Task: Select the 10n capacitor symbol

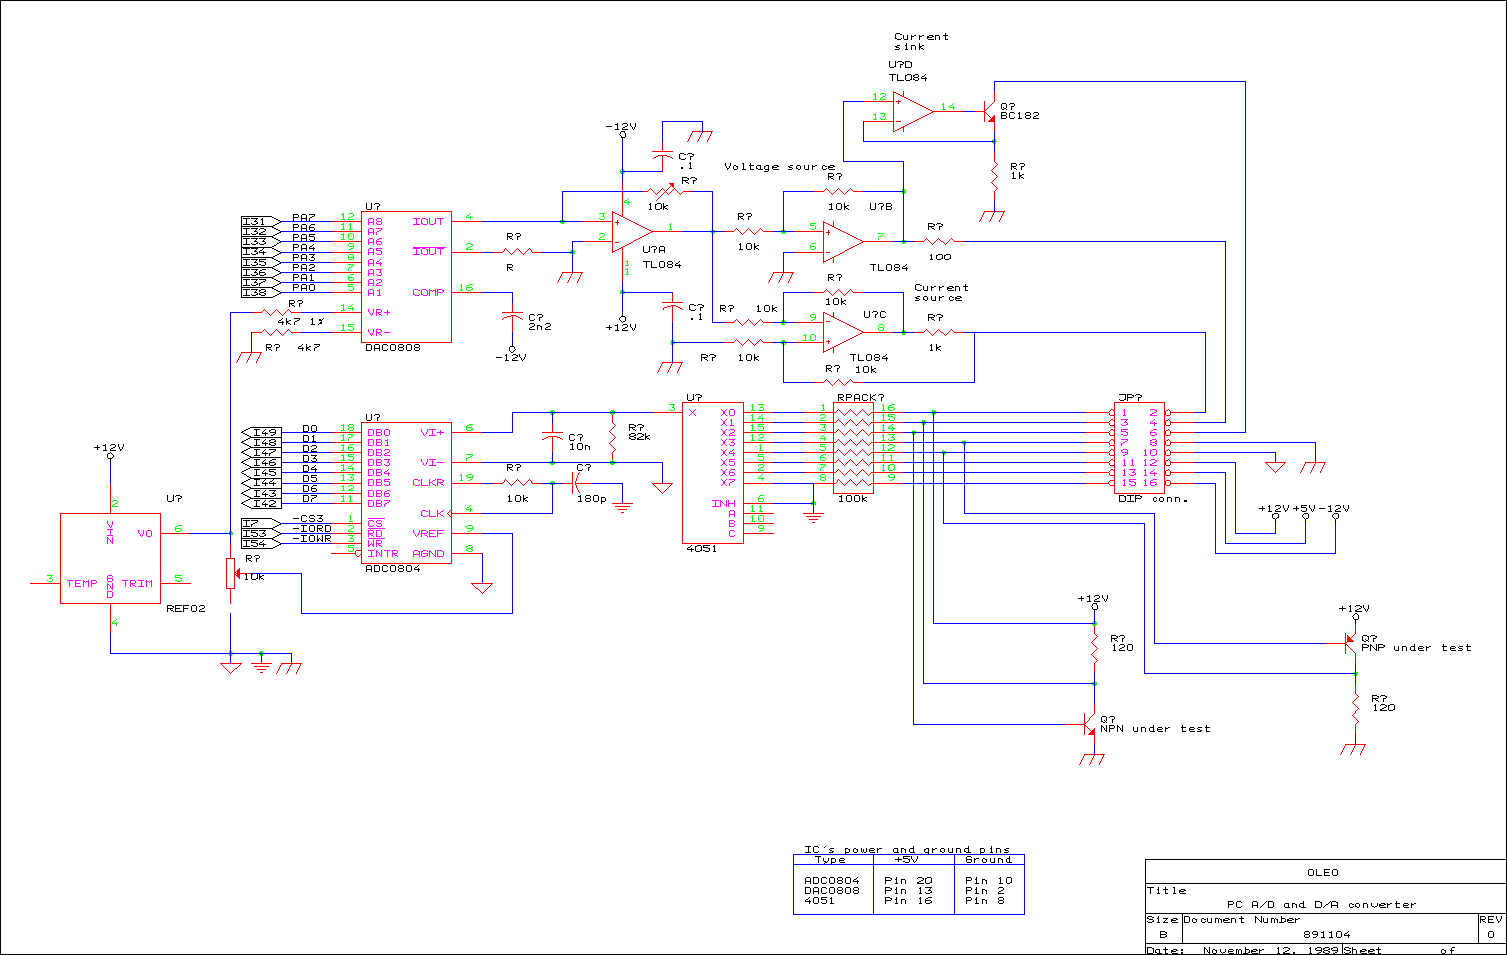Action: [x=552, y=436]
